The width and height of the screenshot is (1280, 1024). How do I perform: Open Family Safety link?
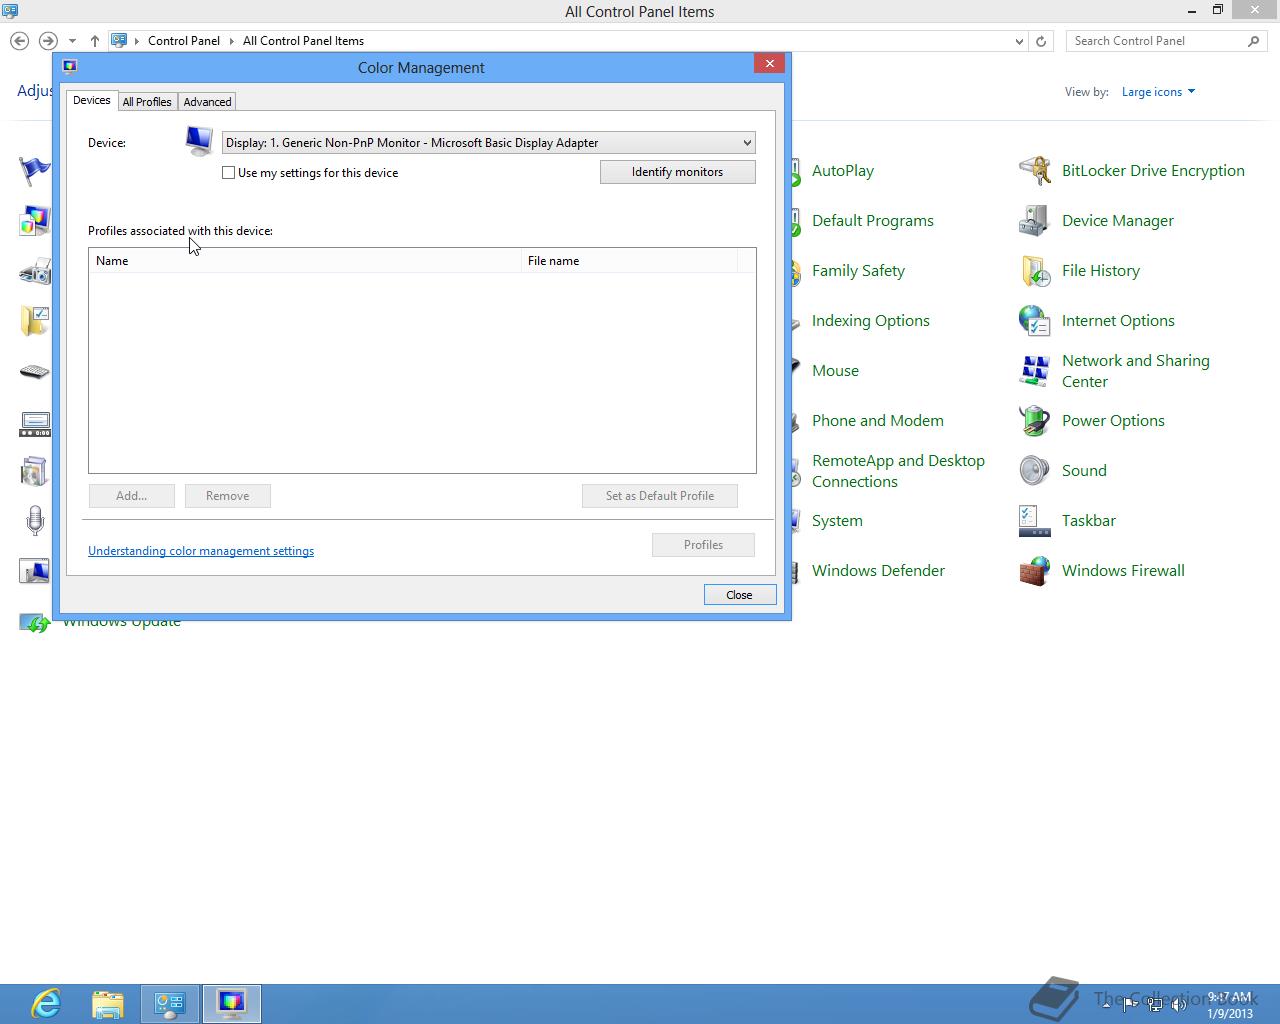(858, 271)
